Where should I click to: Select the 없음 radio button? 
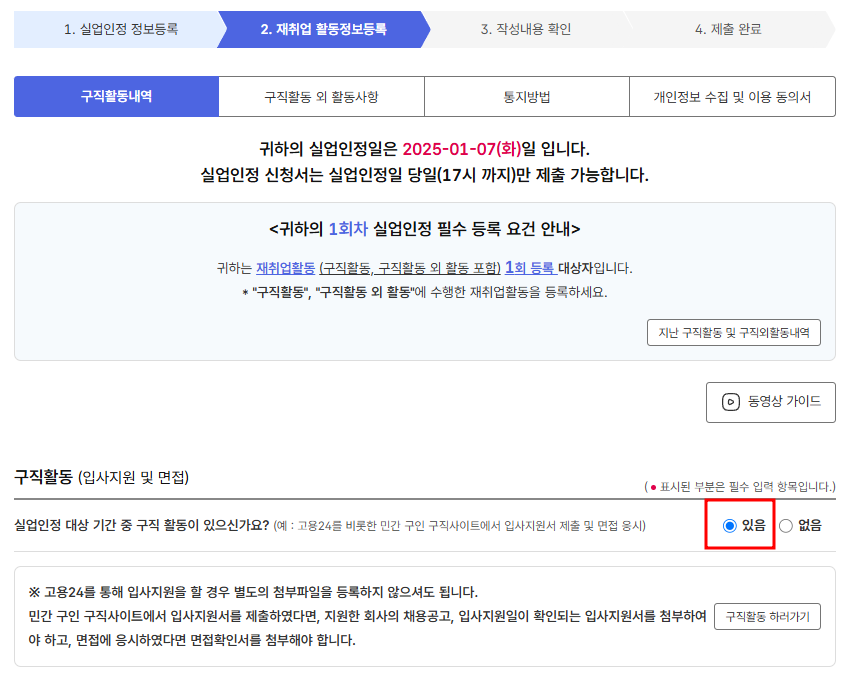click(786, 526)
